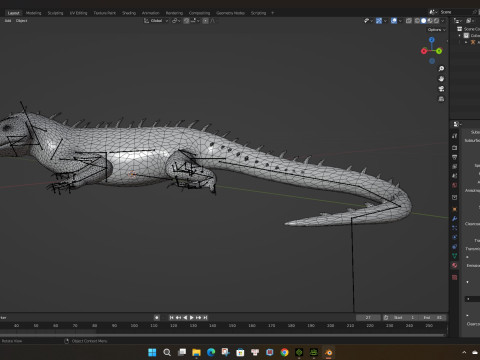Screen dimensions: 480x360
Task: Switch to Shading workspace tab
Action: pos(129,13)
